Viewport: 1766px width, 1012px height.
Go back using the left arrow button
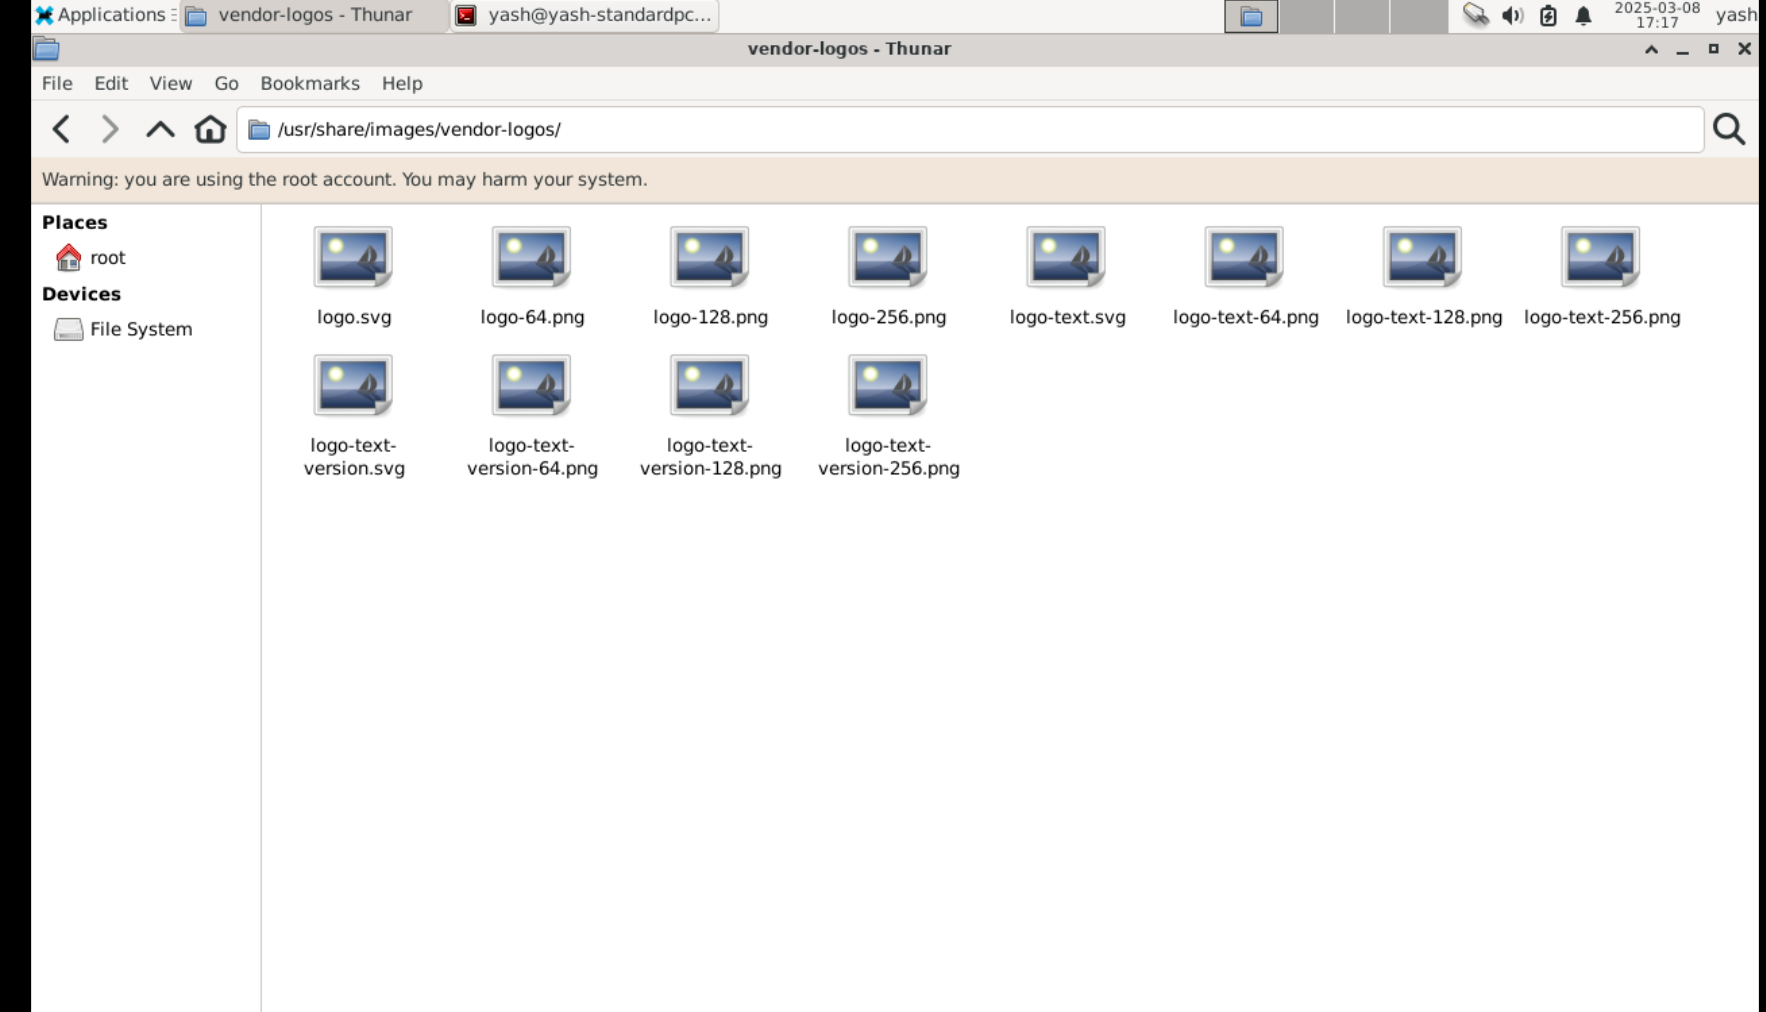(62, 129)
